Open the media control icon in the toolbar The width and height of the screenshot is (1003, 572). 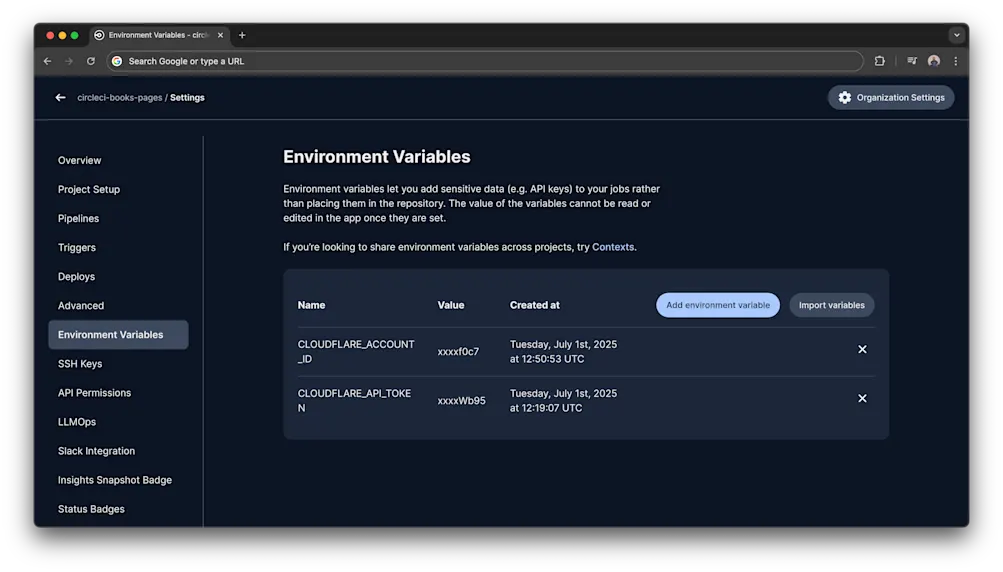(x=912, y=61)
